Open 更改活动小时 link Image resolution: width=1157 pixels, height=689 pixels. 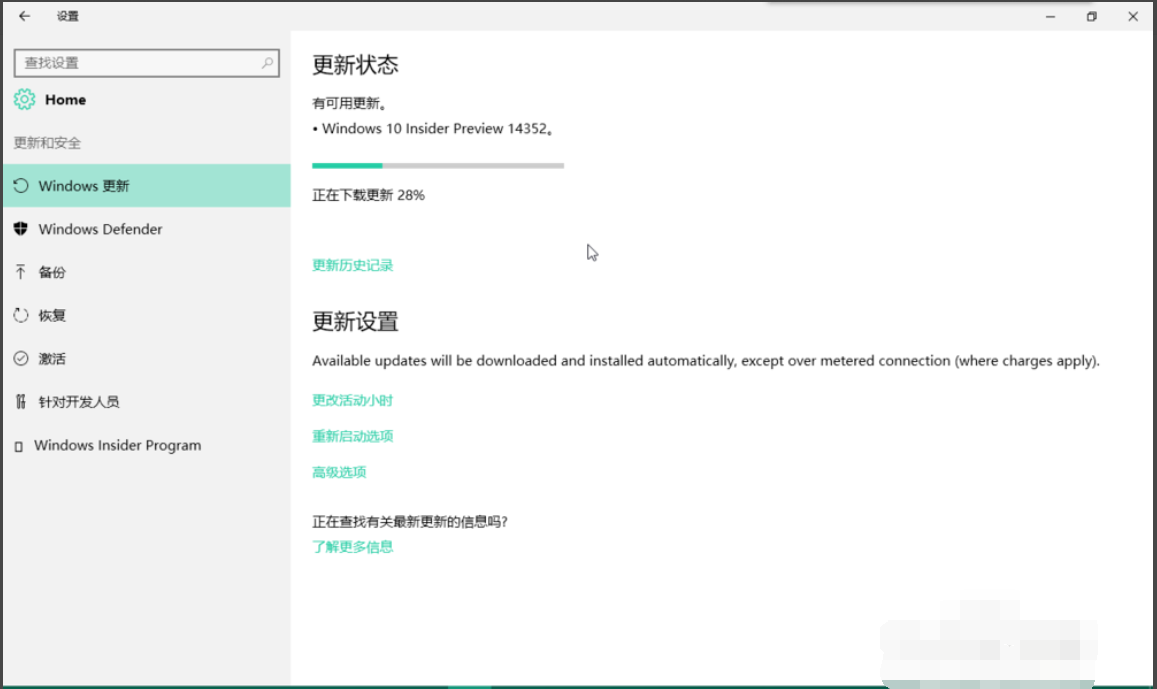[352, 399]
